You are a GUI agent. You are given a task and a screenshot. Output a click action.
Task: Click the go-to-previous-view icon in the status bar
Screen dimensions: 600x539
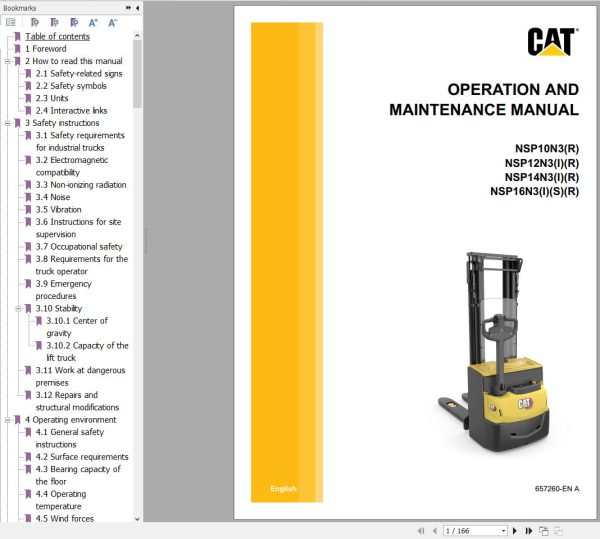(x=543, y=531)
